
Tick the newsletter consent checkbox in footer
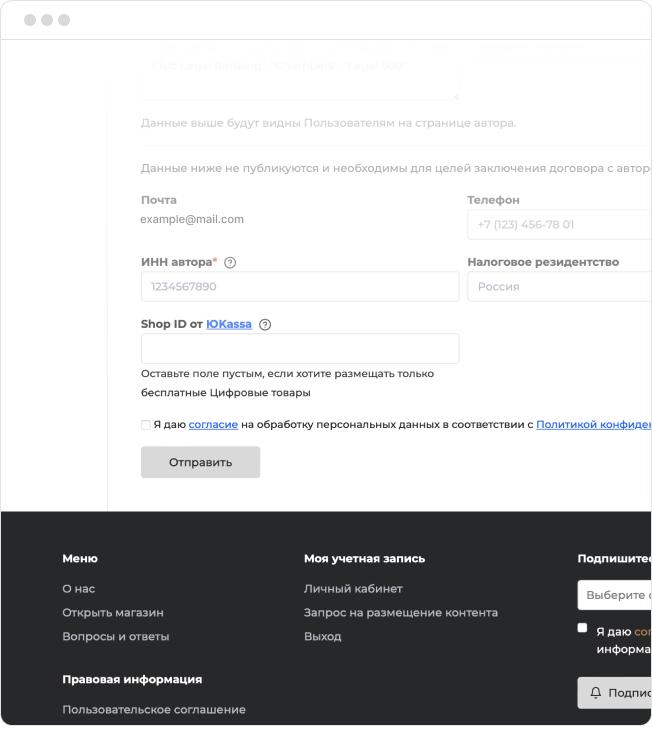(583, 628)
